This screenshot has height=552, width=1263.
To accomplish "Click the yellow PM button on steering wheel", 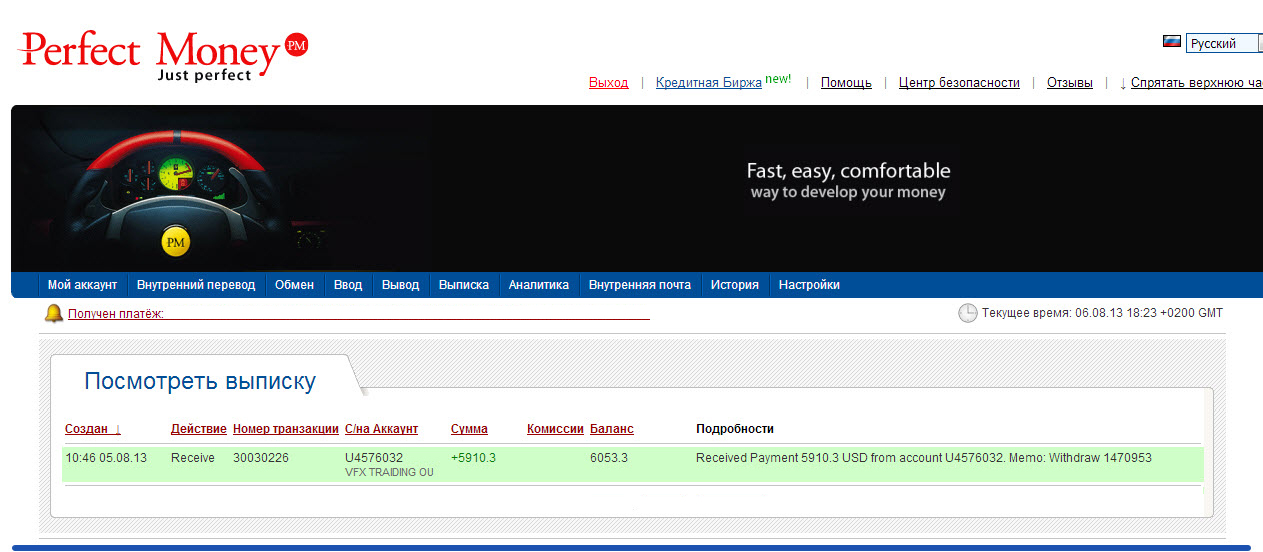I will 176,242.
